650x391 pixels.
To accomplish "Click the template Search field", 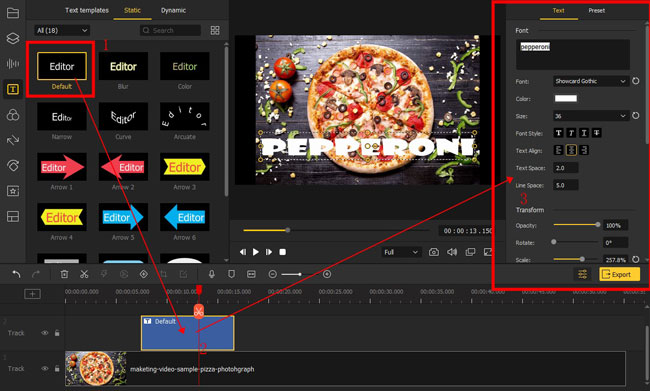I will (170, 30).
